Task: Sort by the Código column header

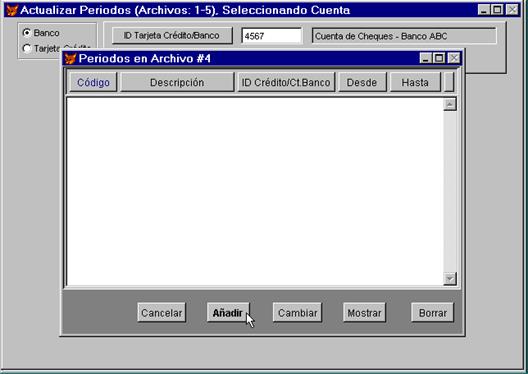Action: point(93,82)
